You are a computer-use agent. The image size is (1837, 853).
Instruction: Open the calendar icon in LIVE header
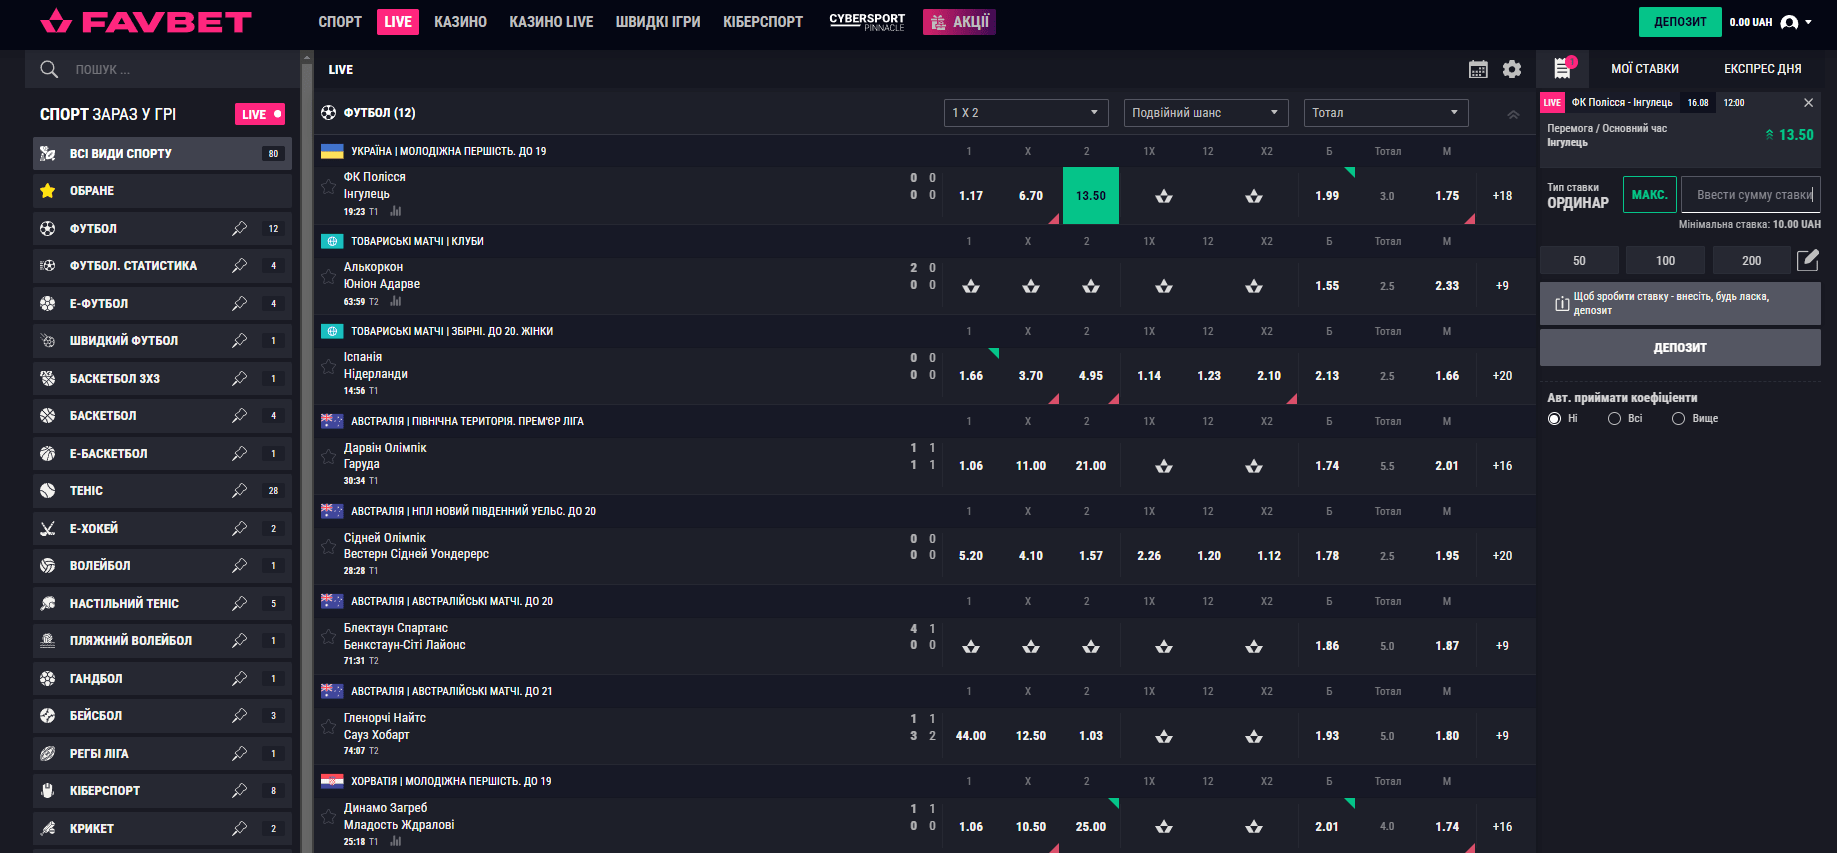(x=1478, y=69)
